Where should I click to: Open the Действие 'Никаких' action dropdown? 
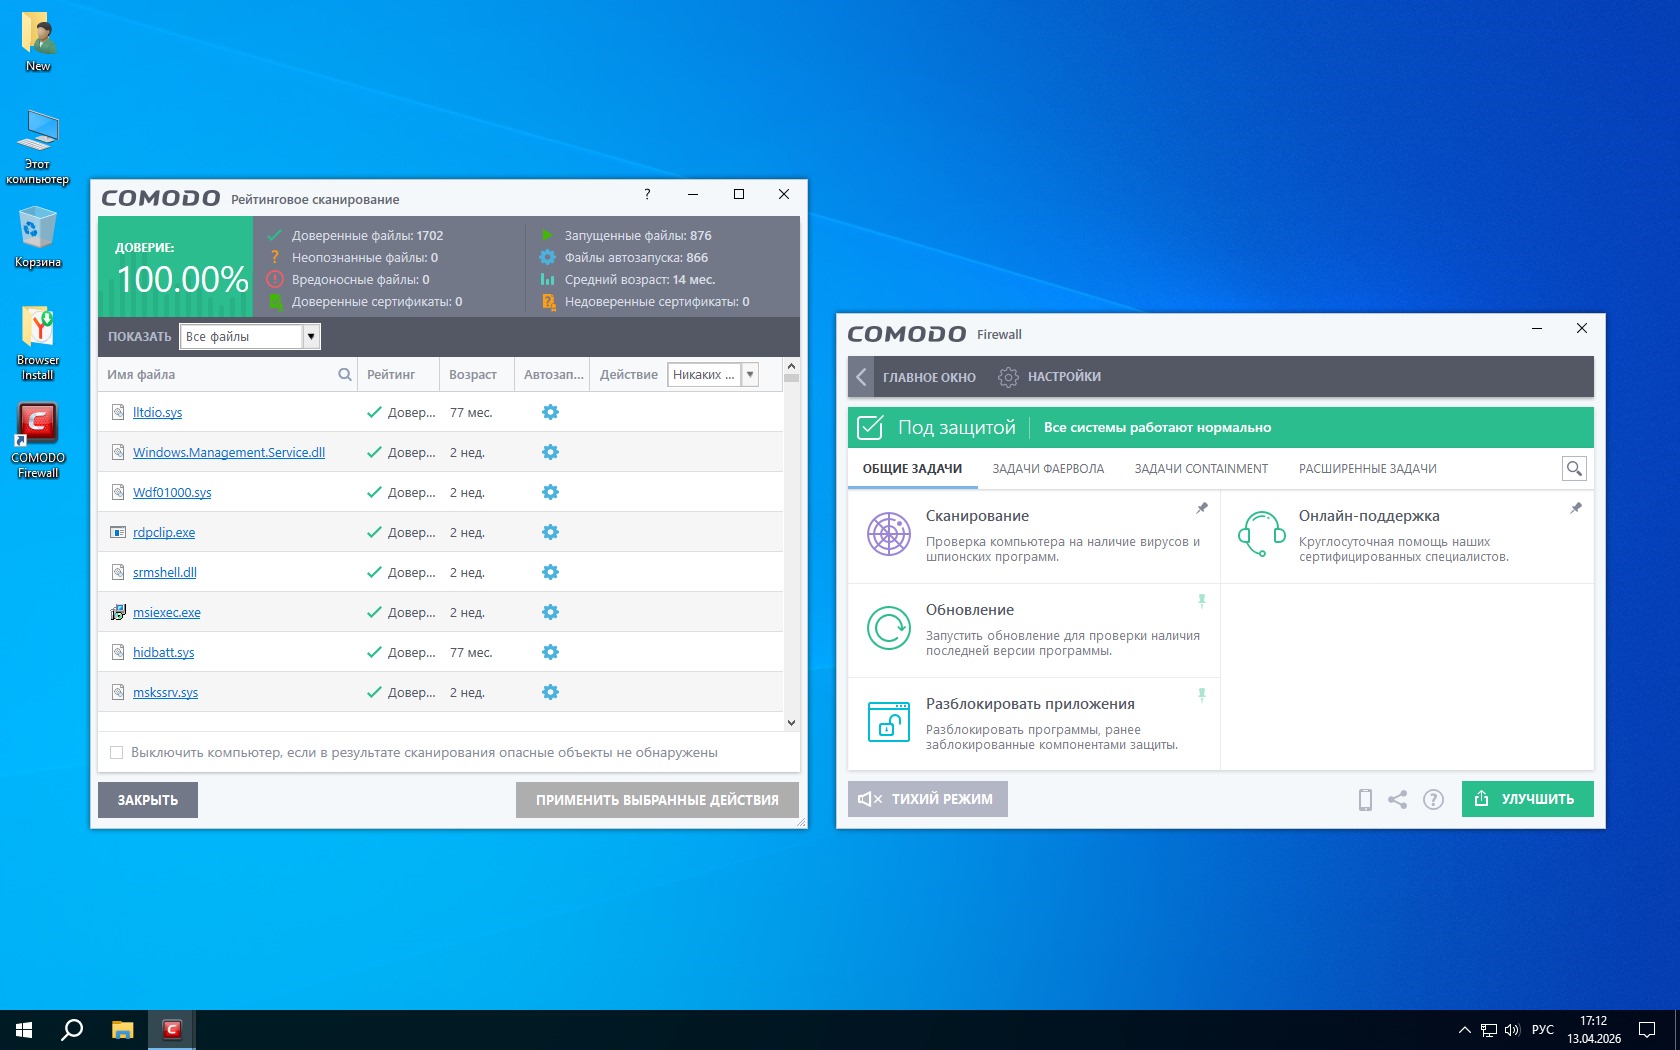click(750, 374)
